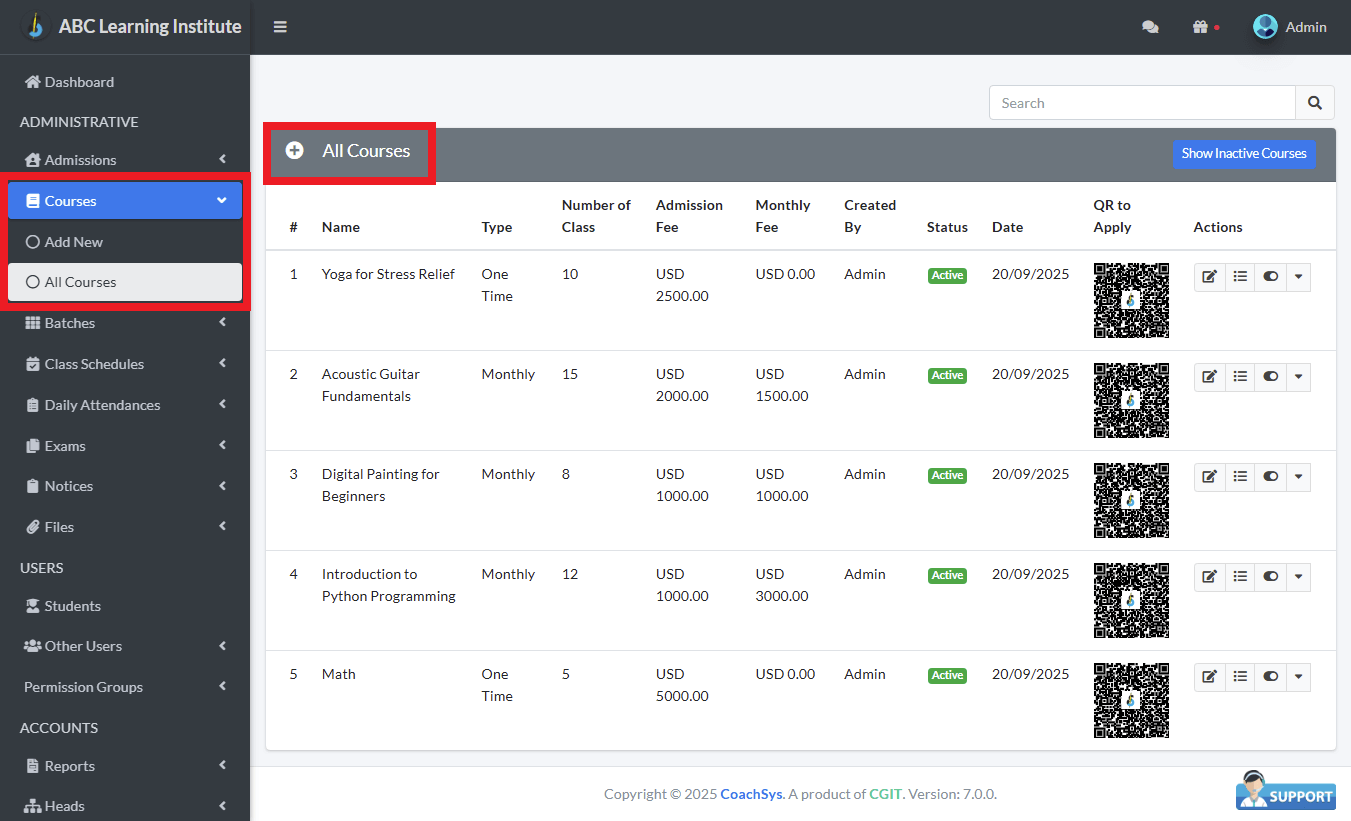
Task: Click the hamburger menu icon in top bar
Action: (280, 27)
